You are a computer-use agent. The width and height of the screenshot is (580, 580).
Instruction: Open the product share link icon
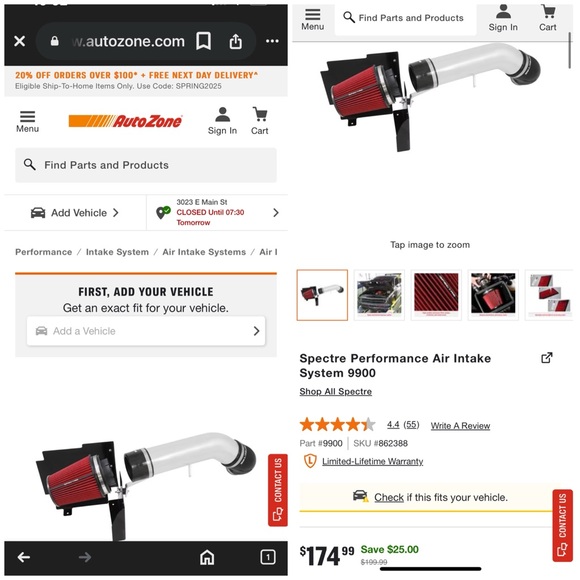pyautogui.click(x=547, y=358)
